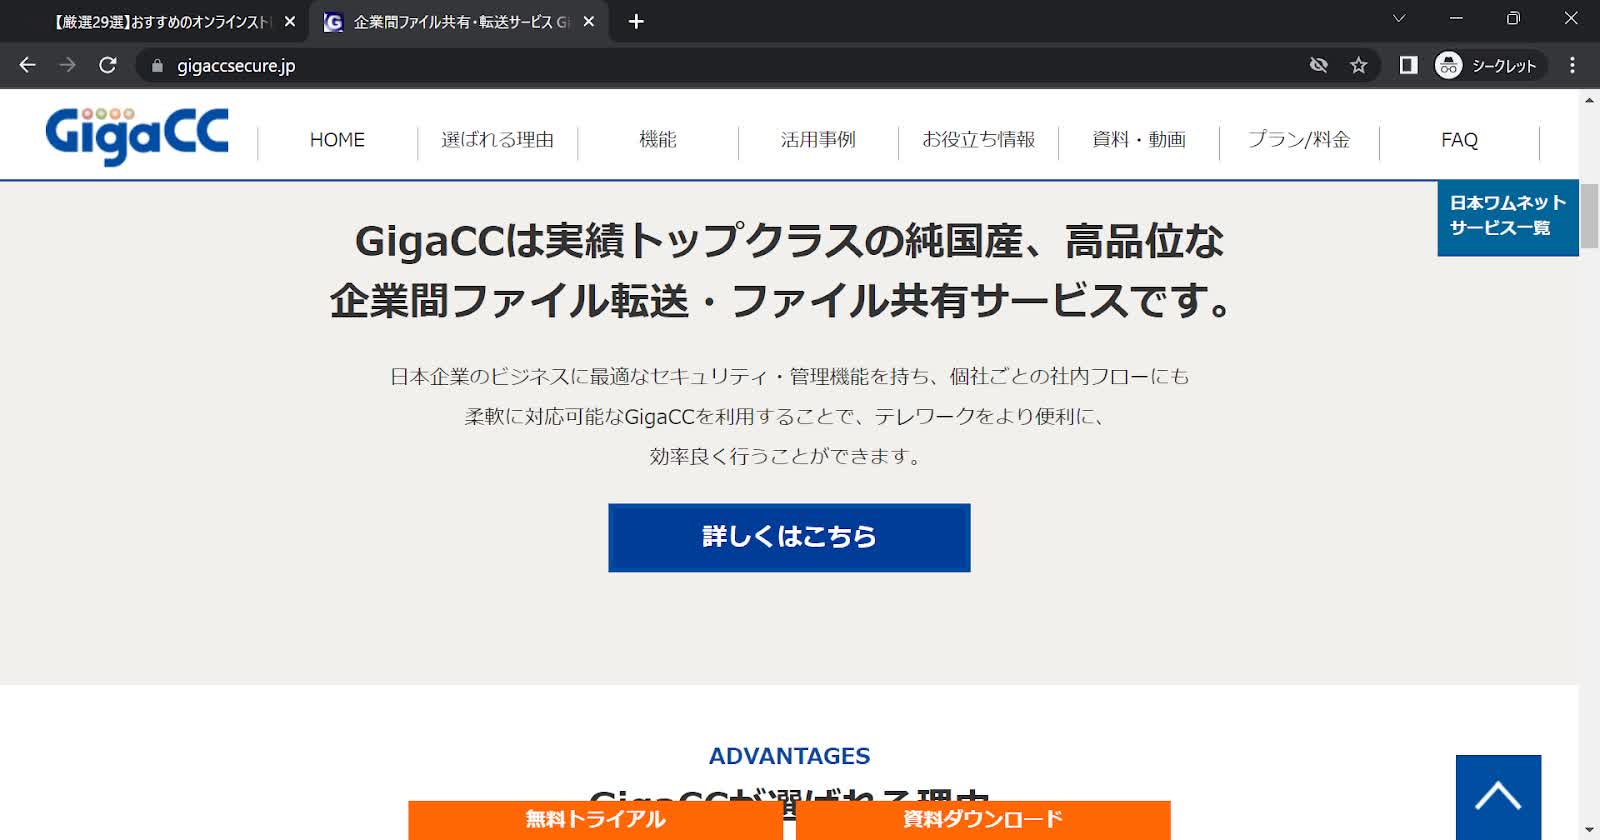Click the 日本ワムネット サービス一覧 side button
The width and height of the screenshot is (1600, 840).
coord(1508,218)
